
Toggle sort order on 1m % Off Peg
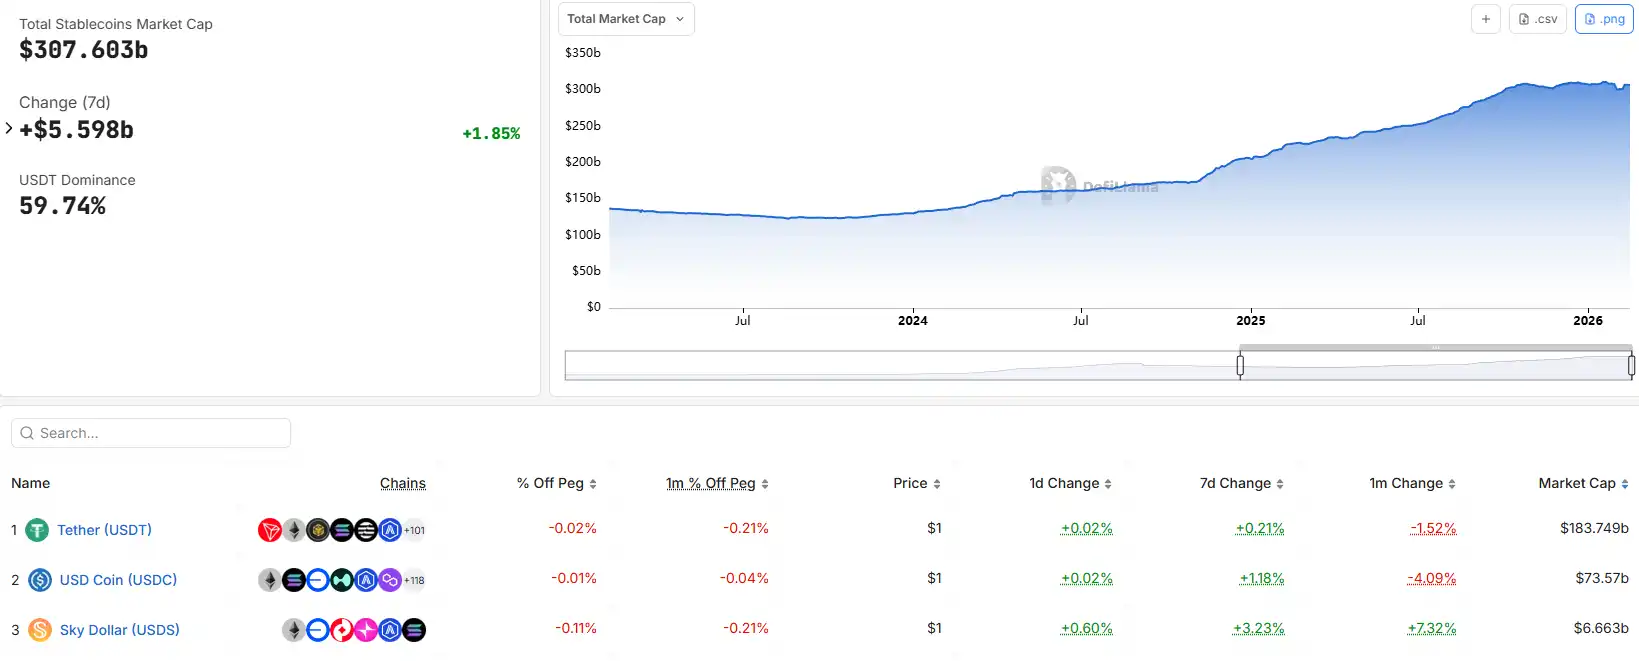716,483
